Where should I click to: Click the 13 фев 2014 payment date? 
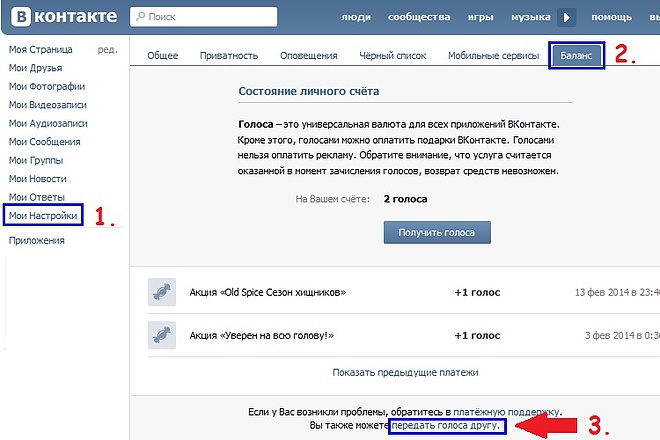[617, 292]
